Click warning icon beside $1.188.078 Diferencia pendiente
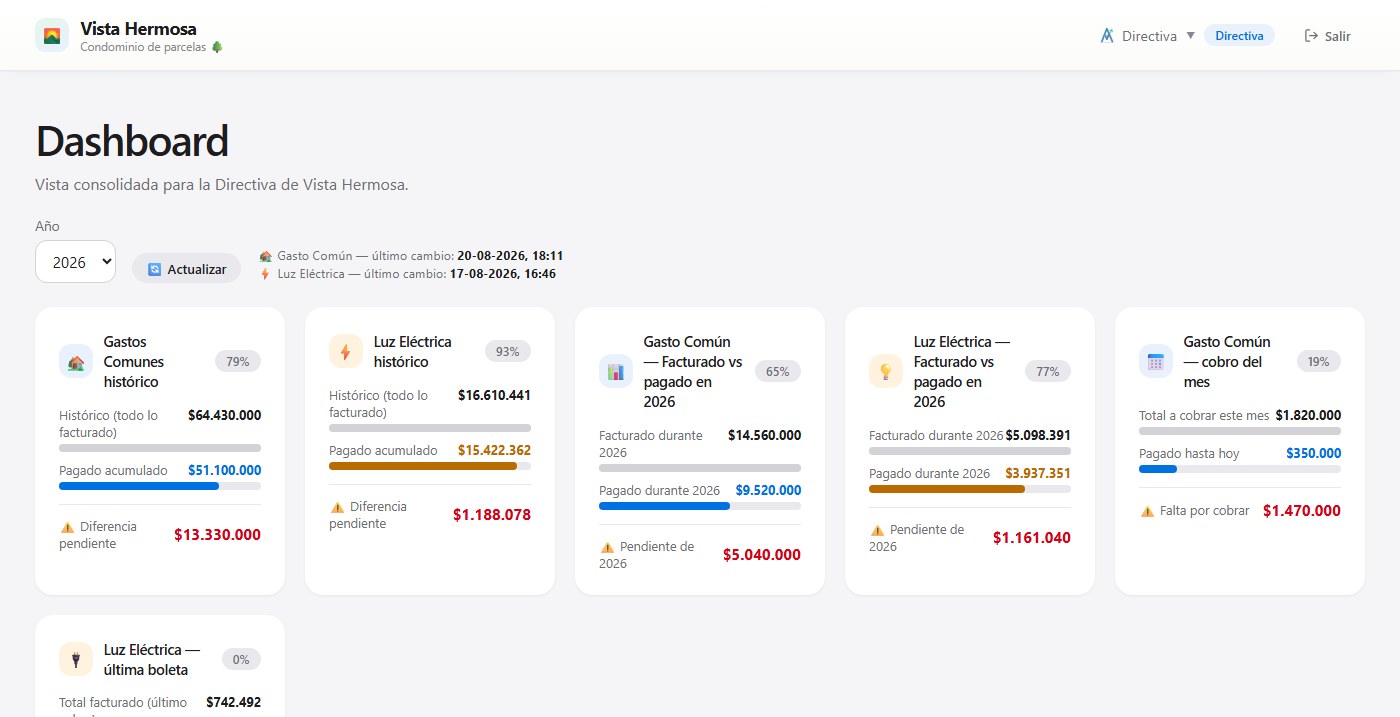The height and width of the screenshot is (717, 1400). click(337, 507)
